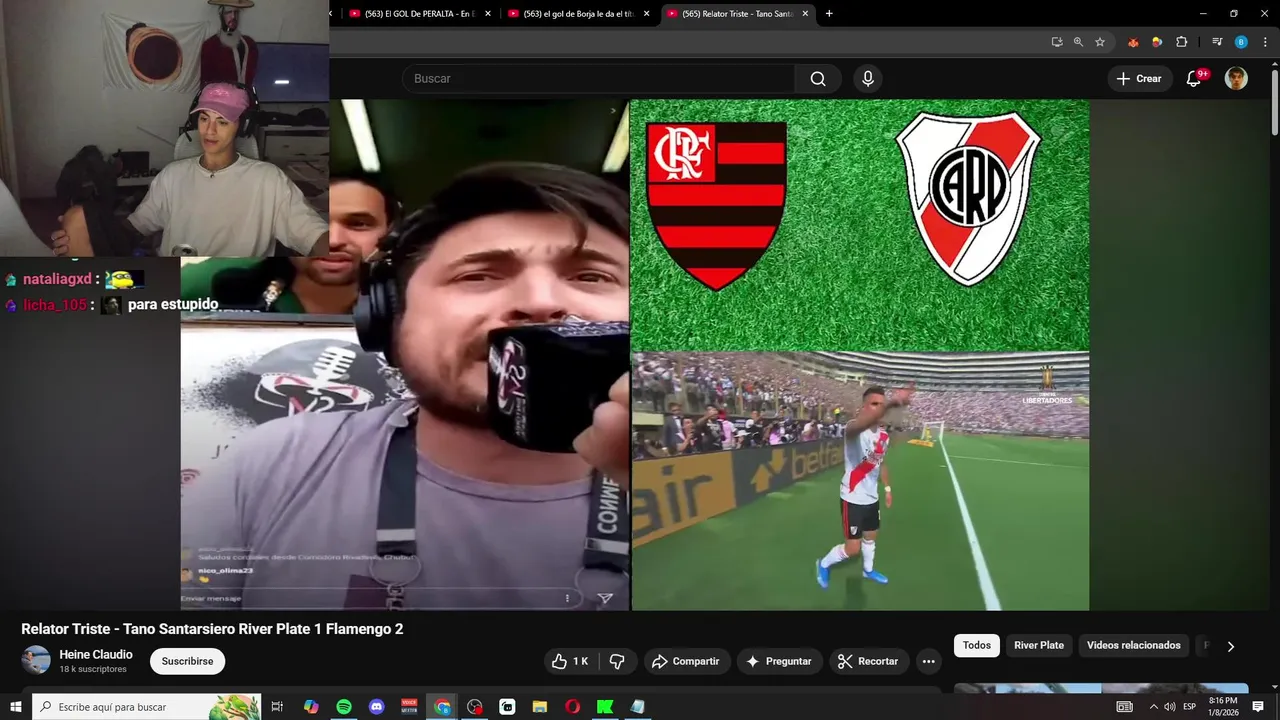Image resolution: width=1280 pixels, height=720 pixels.
Task: Open the Extensions puzzle-piece menu
Action: click(x=1181, y=42)
